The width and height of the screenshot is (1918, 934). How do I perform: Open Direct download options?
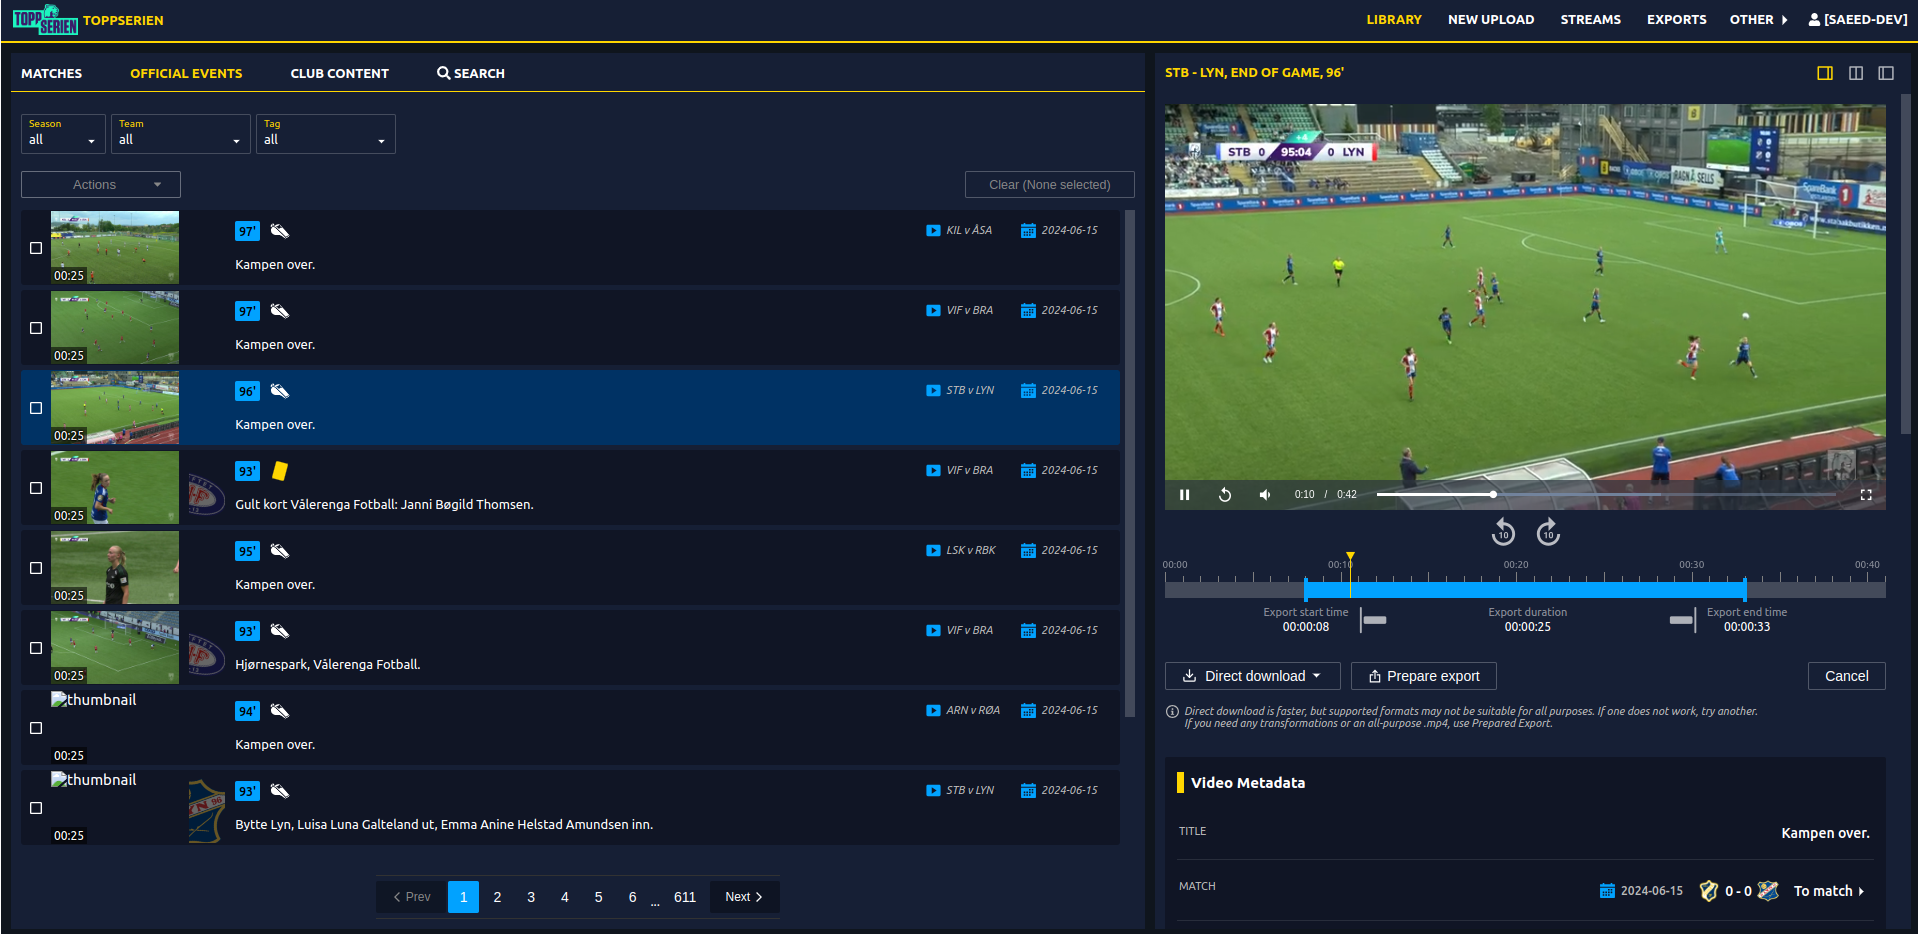1253,676
